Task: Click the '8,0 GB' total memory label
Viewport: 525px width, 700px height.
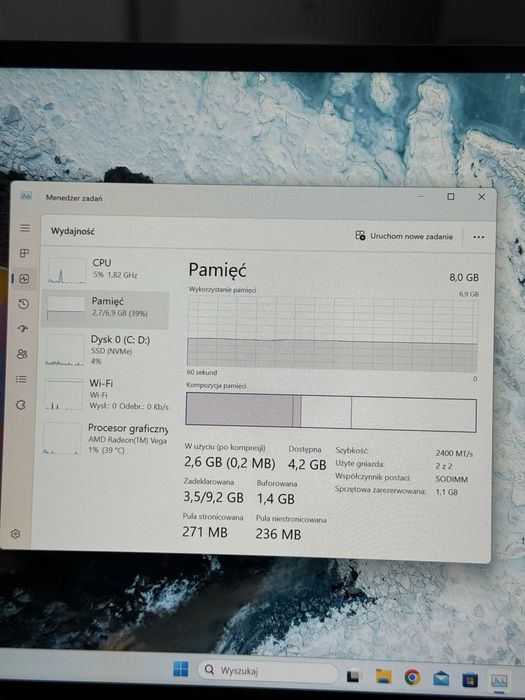Action: (x=464, y=277)
